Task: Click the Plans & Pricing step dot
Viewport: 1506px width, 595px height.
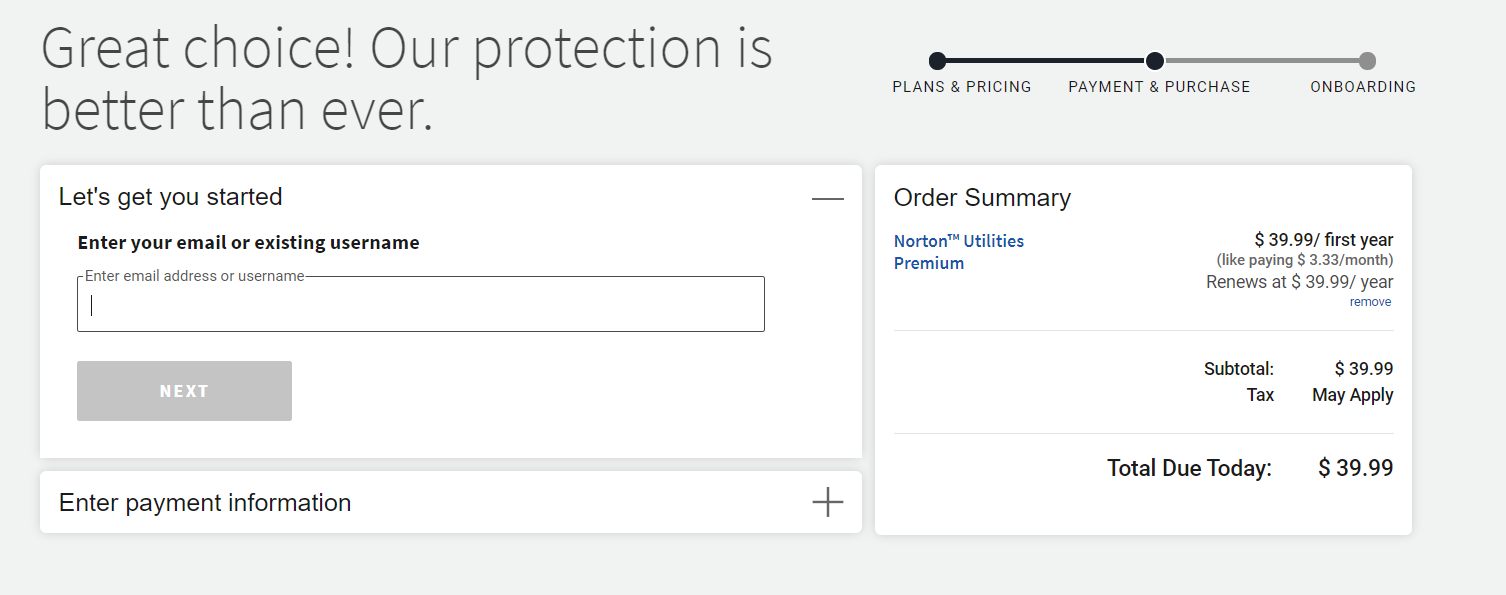Action: pyautogui.click(x=937, y=61)
